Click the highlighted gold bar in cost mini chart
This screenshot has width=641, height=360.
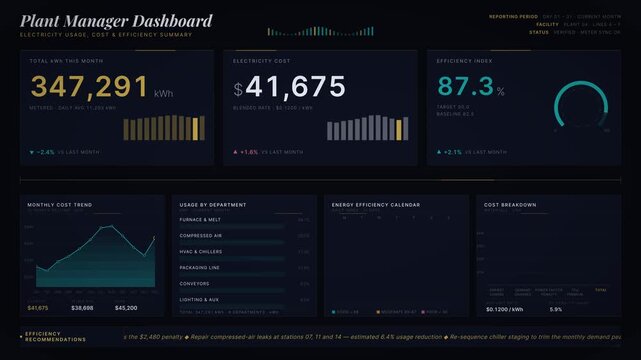coord(399,130)
